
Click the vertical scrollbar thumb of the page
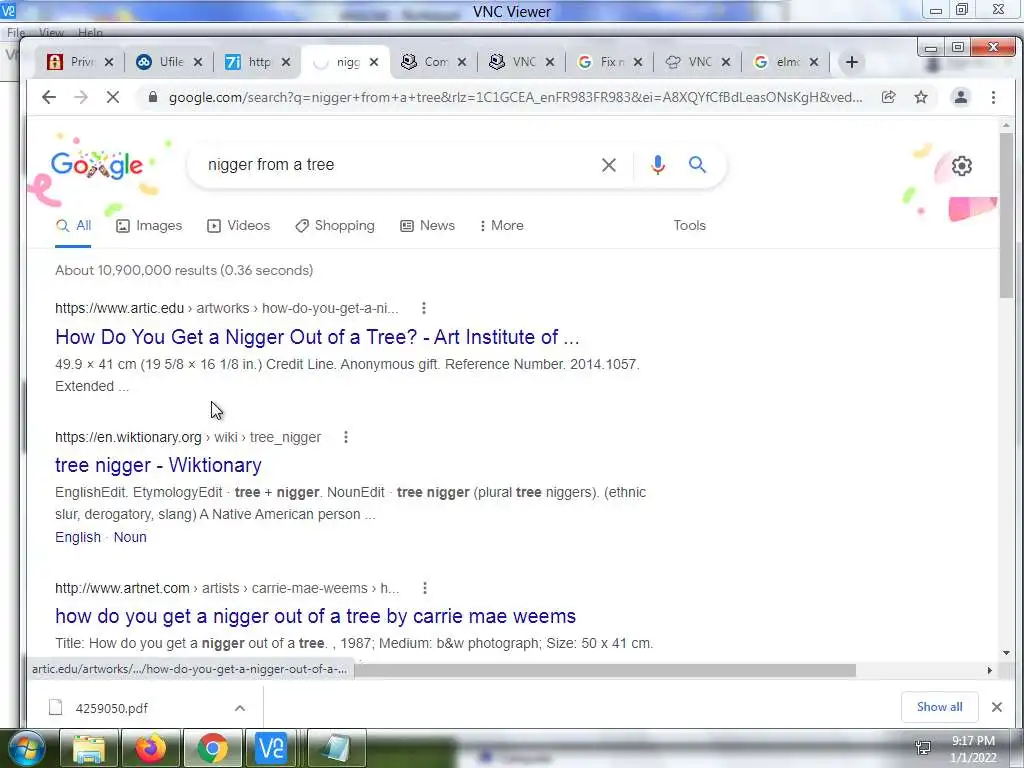1006,216
